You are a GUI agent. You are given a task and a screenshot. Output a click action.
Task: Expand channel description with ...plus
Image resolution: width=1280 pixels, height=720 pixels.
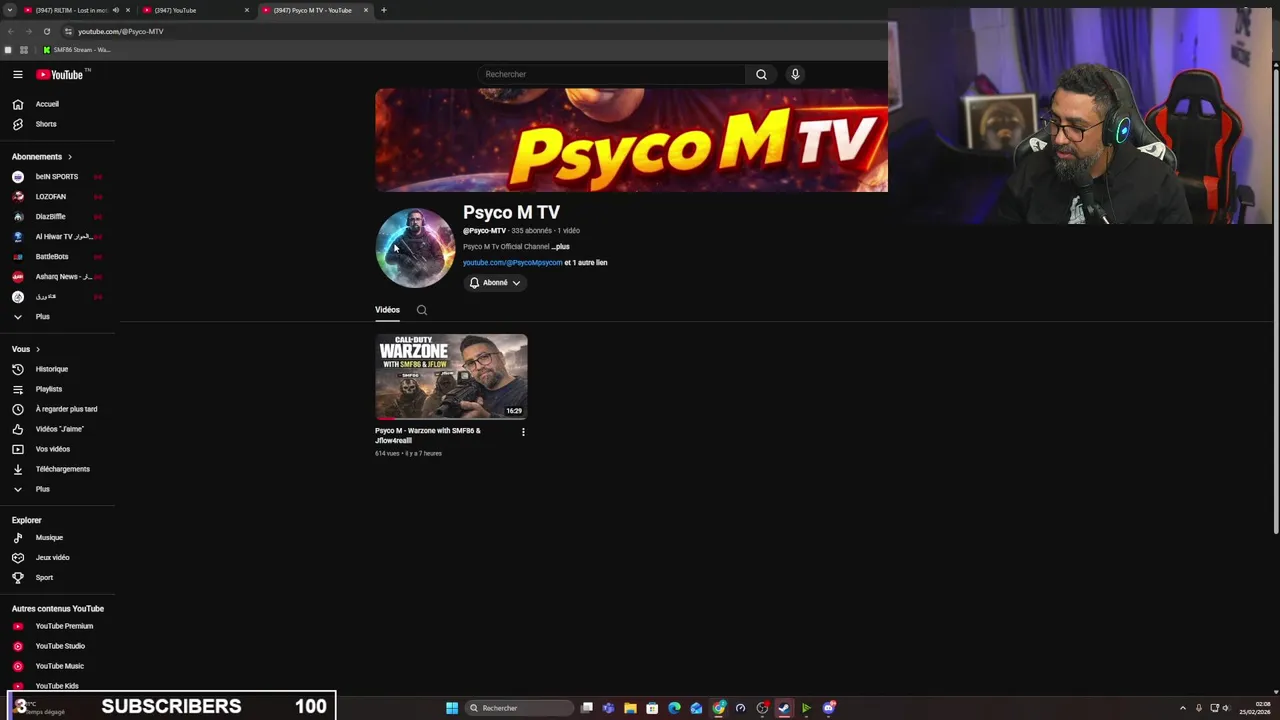pos(560,247)
